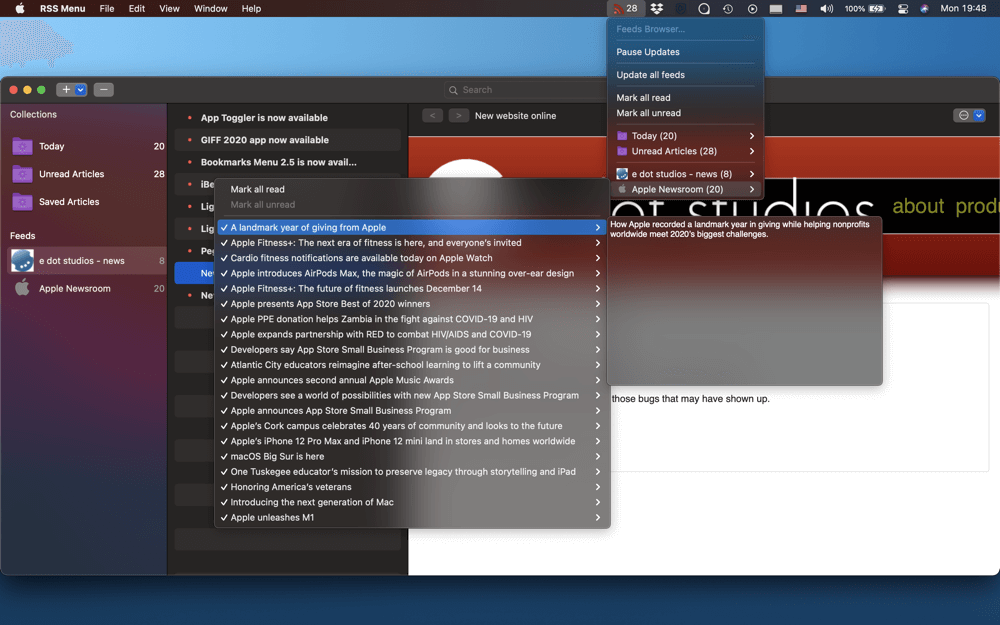The width and height of the screenshot is (1000, 625).
Task: Open dropdown arrow next to add feed button
Action: (x=80, y=90)
